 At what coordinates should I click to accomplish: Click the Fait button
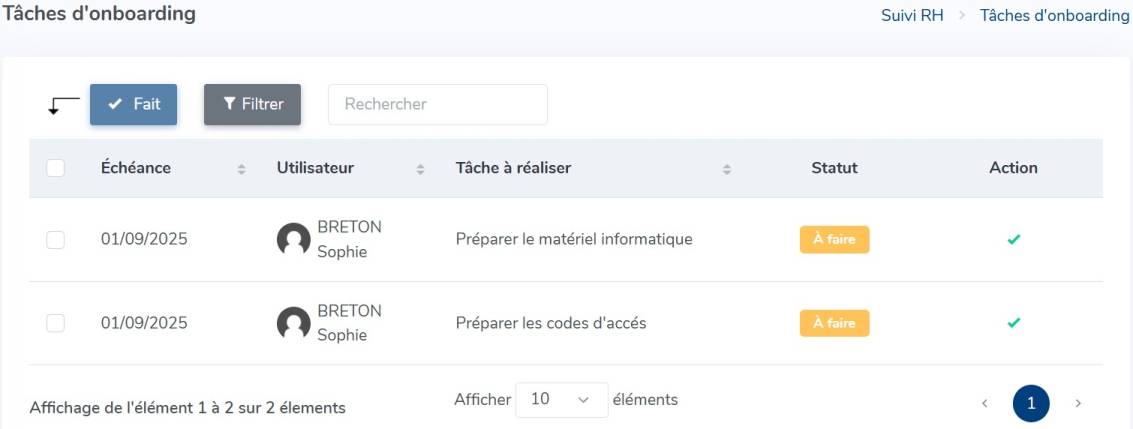click(x=134, y=104)
